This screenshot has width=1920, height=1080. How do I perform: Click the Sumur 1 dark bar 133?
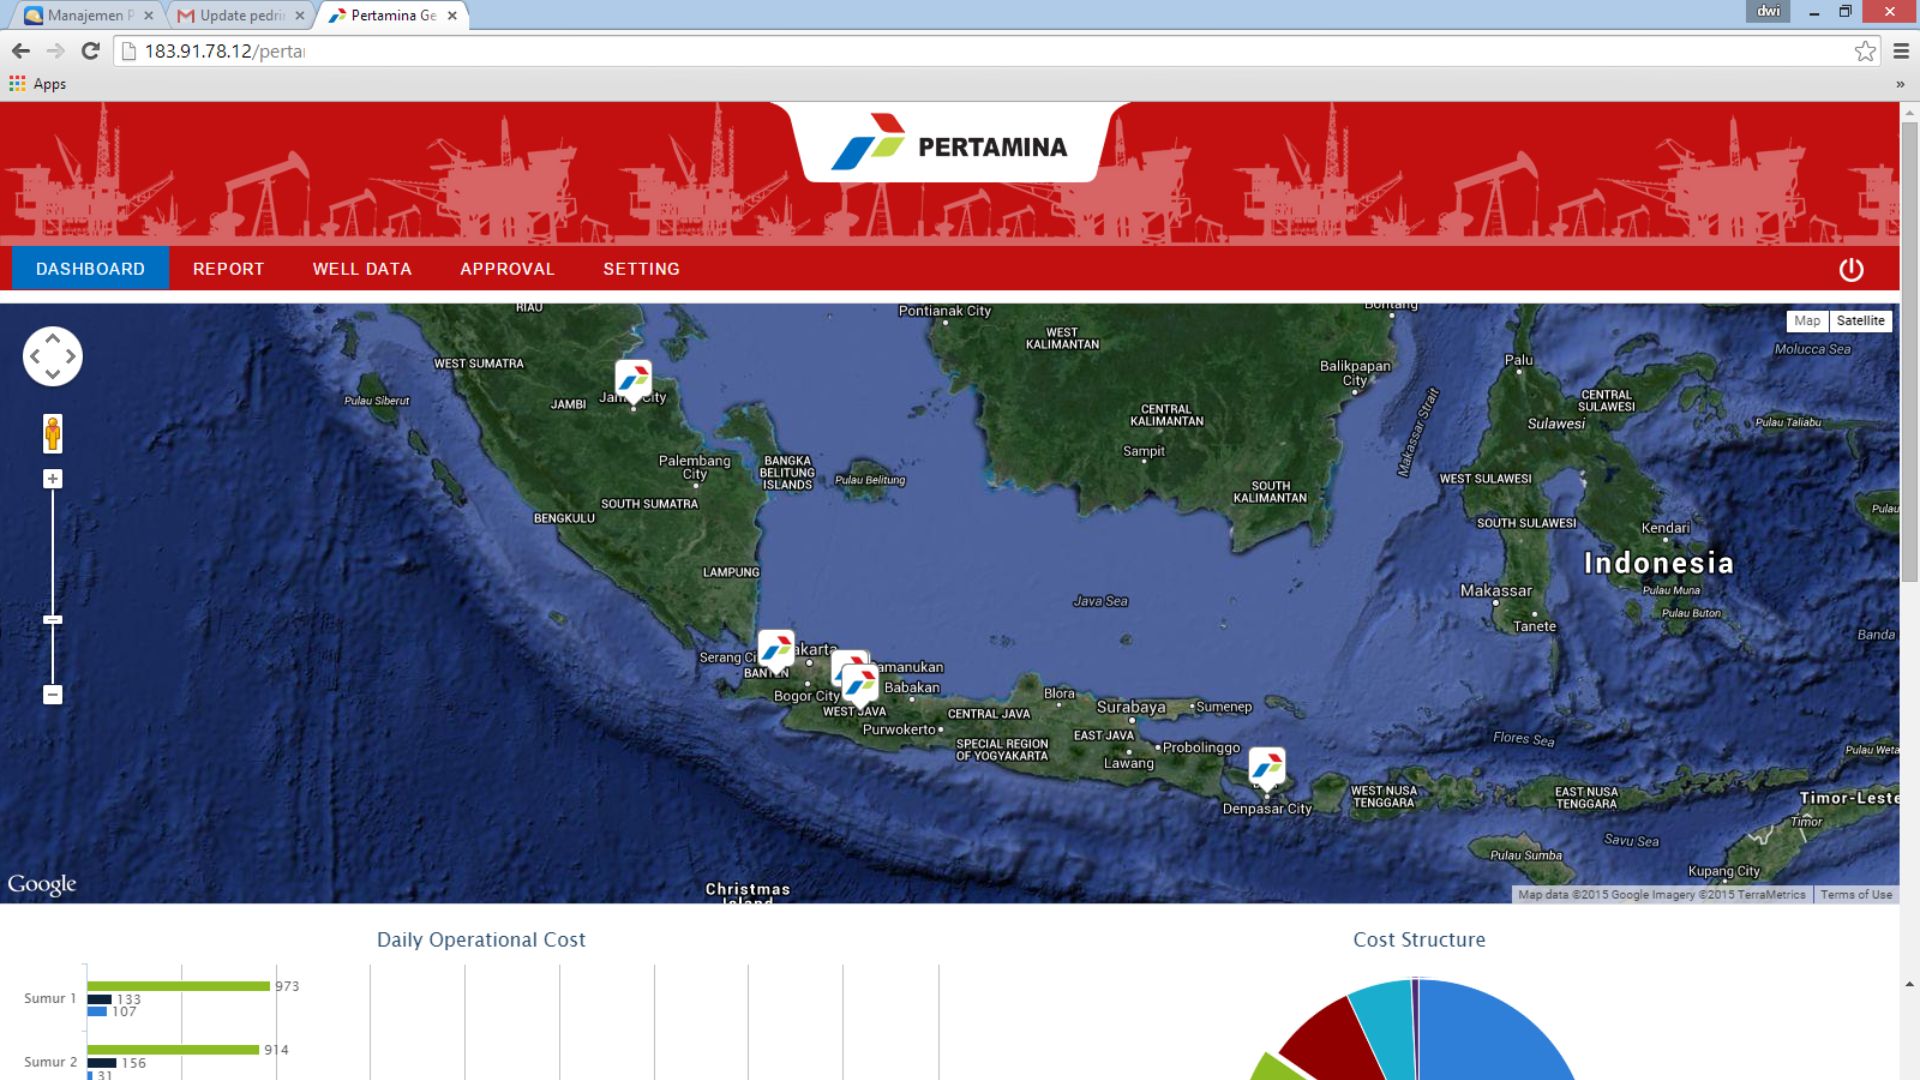[99, 999]
